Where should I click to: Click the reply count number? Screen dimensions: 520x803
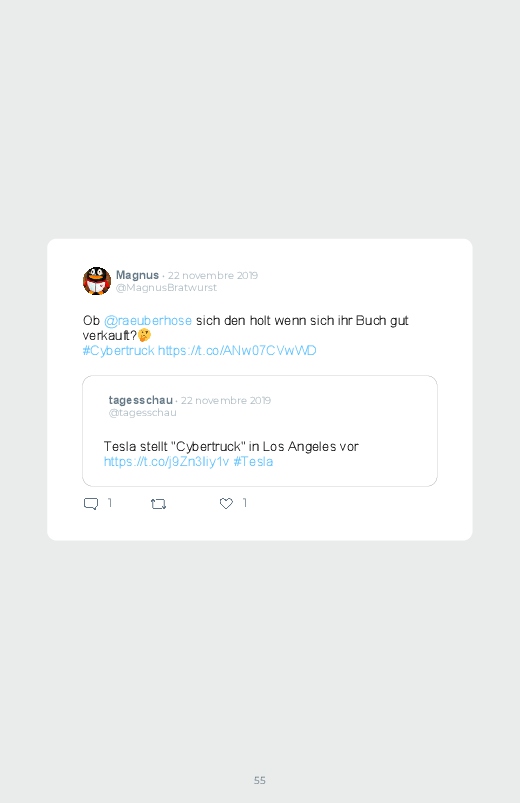coord(110,503)
